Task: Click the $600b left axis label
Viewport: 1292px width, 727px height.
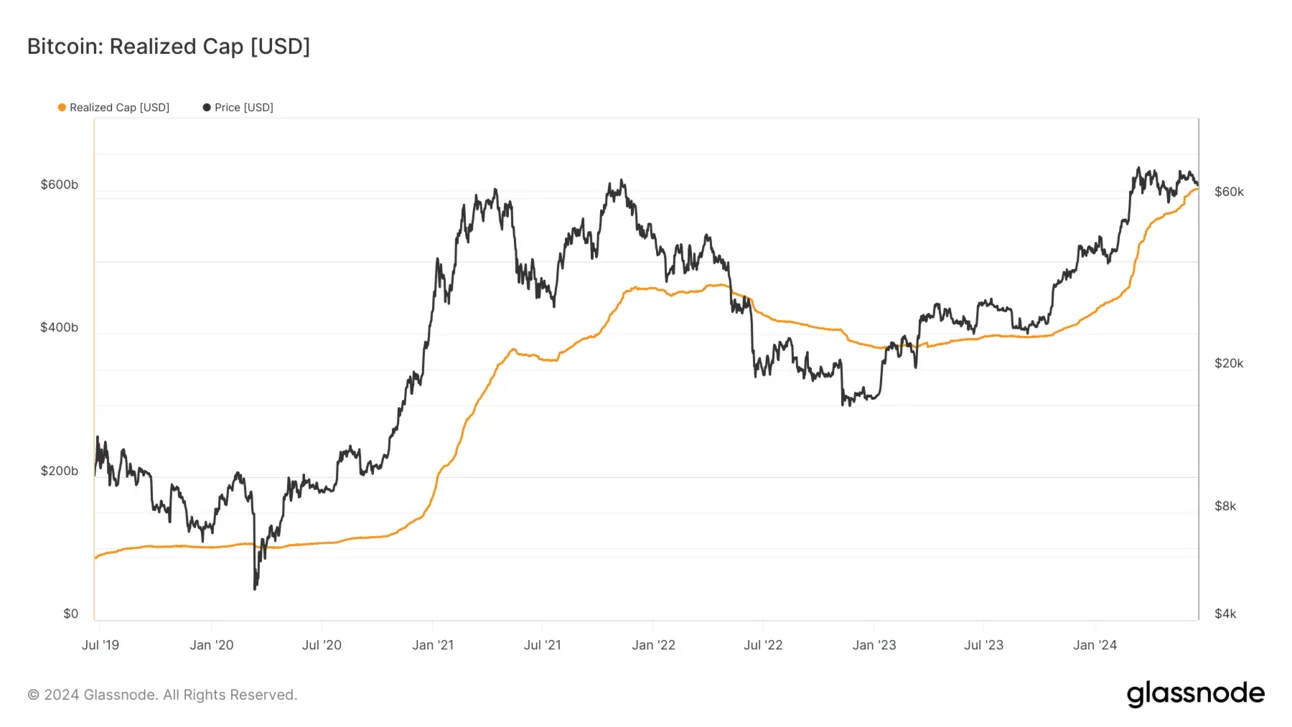Action: 59,185
